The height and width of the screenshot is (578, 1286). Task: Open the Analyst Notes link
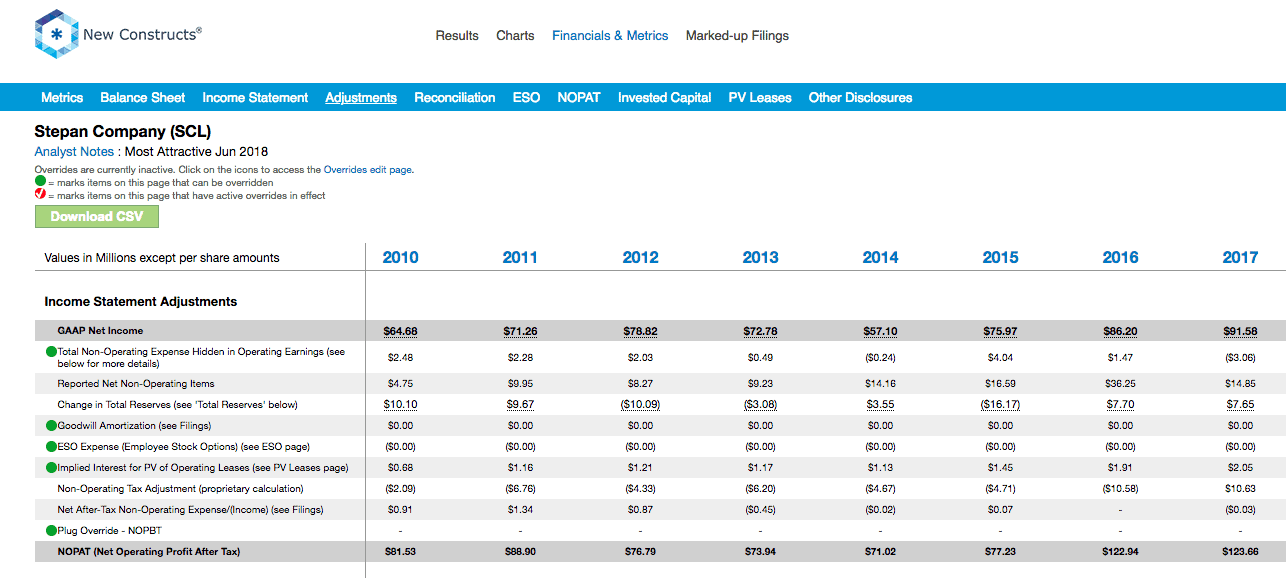[x=74, y=152]
